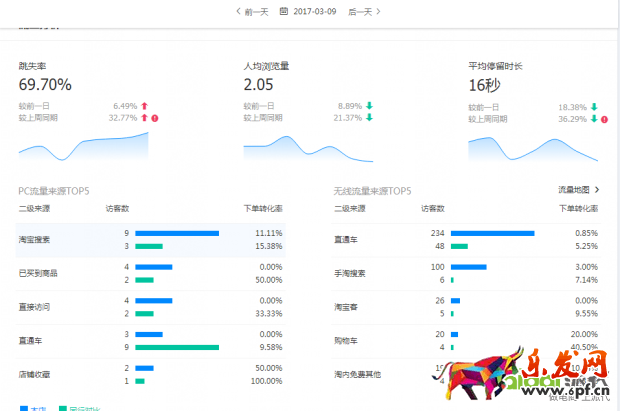Click red up arrow next to 6.49%
This screenshot has height=411, width=620.
tap(144, 105)
